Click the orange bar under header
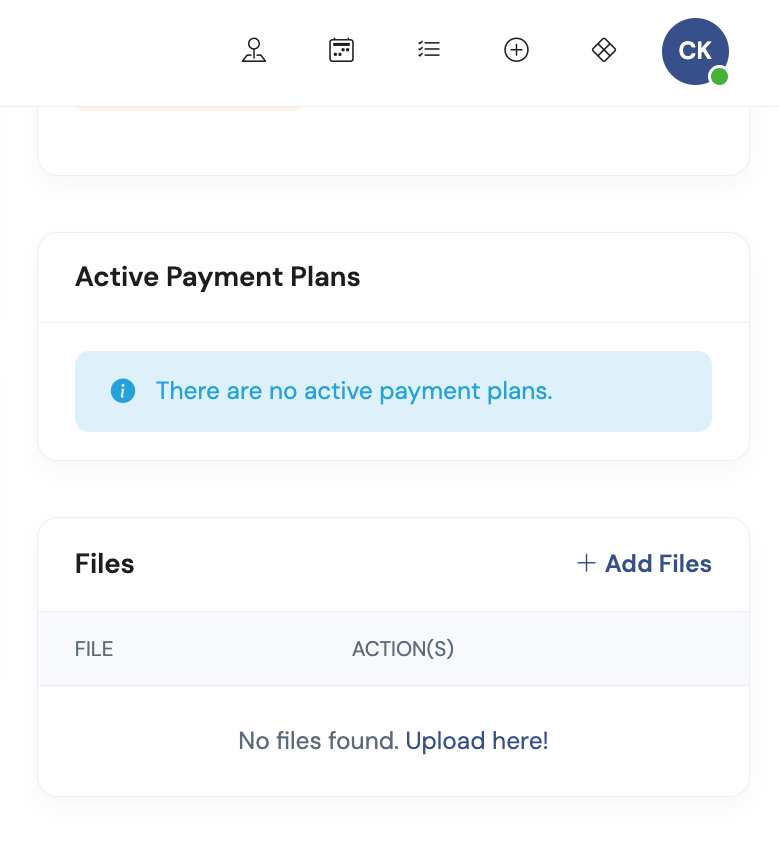This screenshot has width=779, height=841. (189, 109)
